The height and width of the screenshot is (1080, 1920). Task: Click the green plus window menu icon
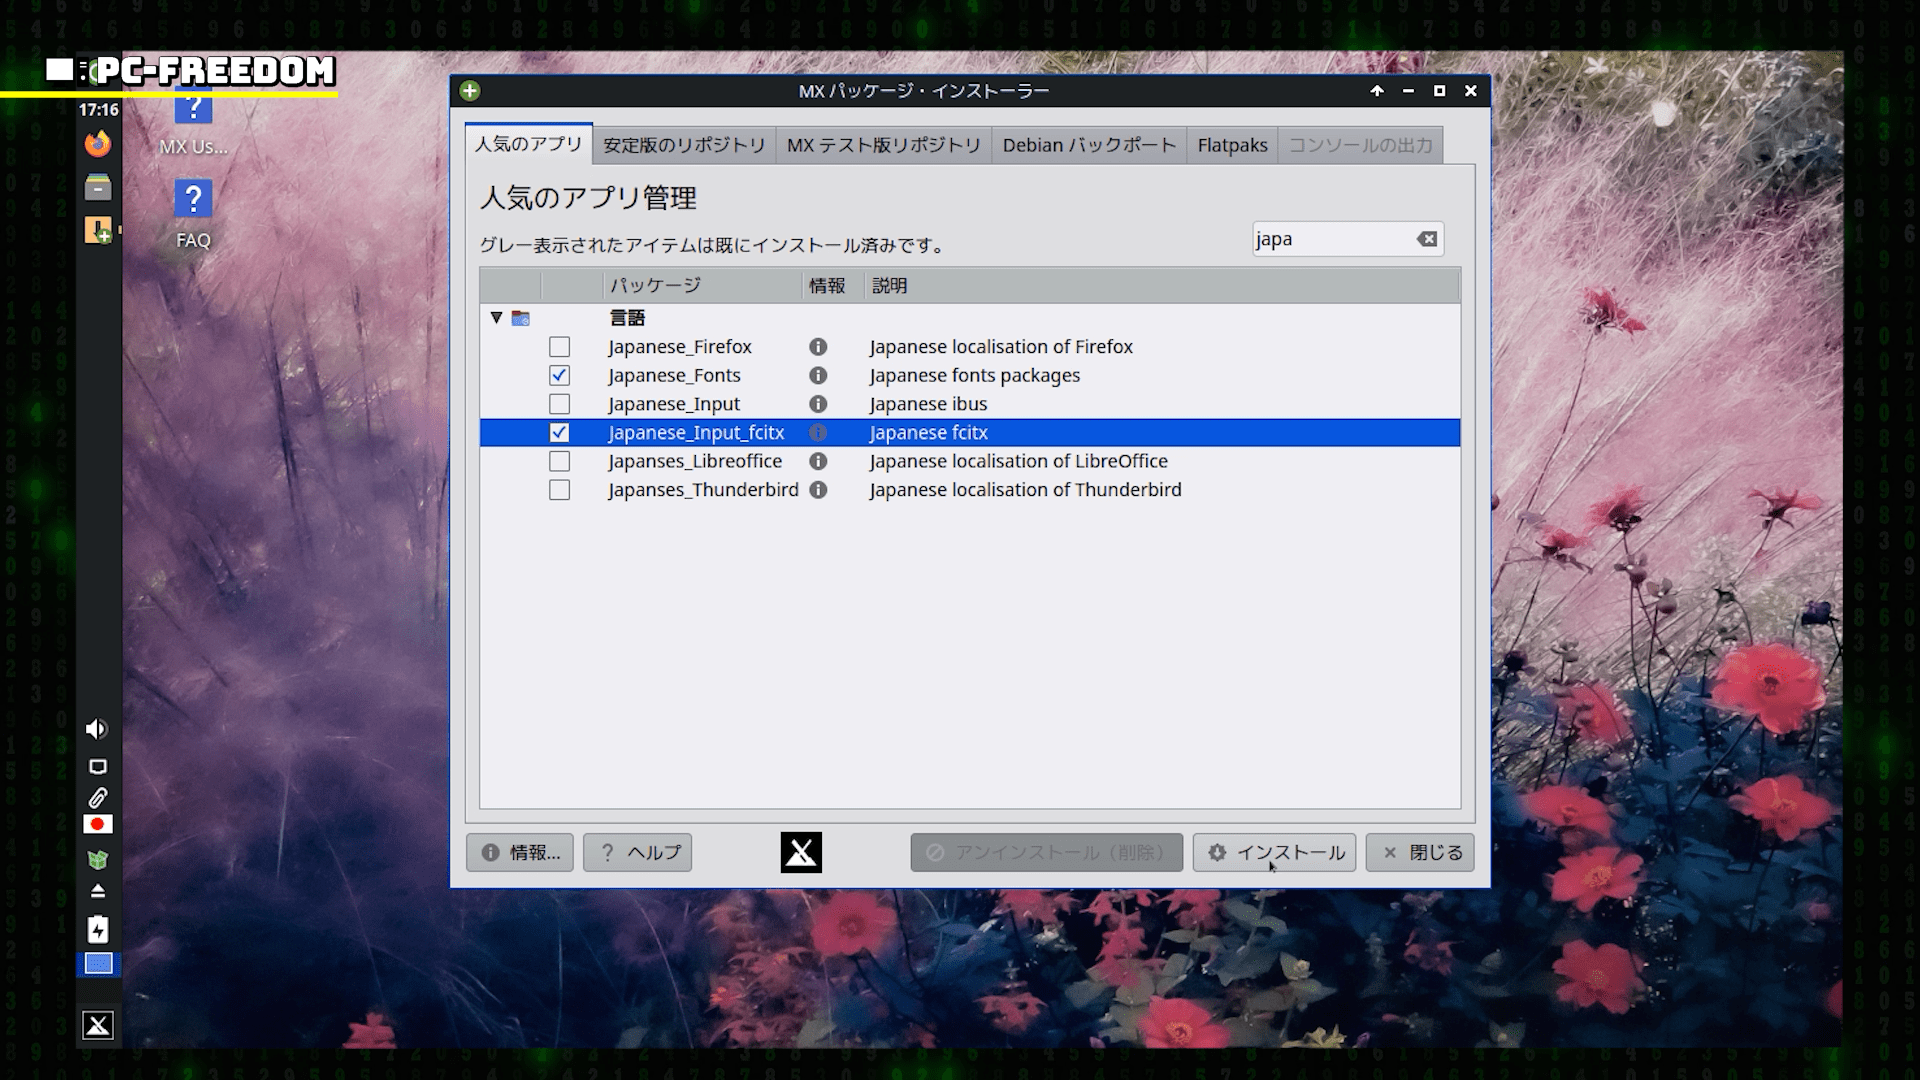click(x=470, y=91)
